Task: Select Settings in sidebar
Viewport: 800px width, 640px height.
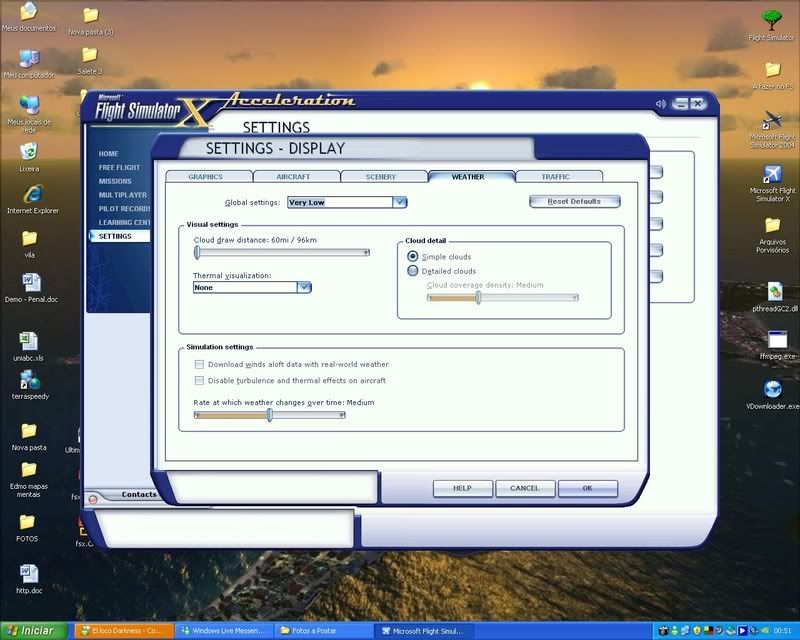Action: point(119,236)
